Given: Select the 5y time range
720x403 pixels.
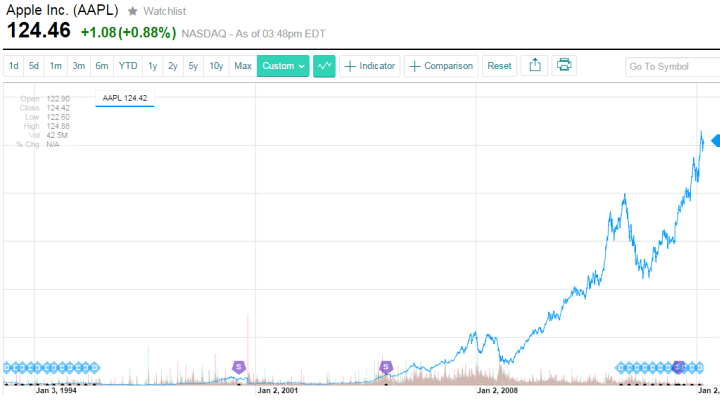Looking at the screenshot, I should click(x=193, y=66).
